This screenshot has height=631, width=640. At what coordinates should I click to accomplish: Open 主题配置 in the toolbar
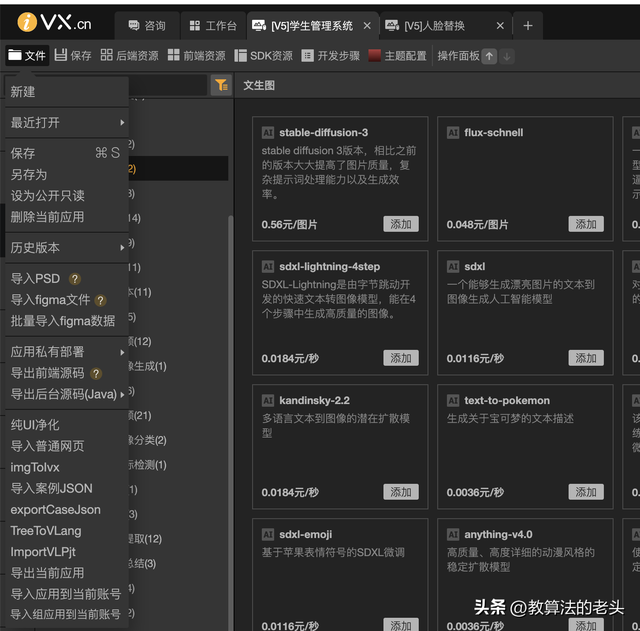click(398, 55)
